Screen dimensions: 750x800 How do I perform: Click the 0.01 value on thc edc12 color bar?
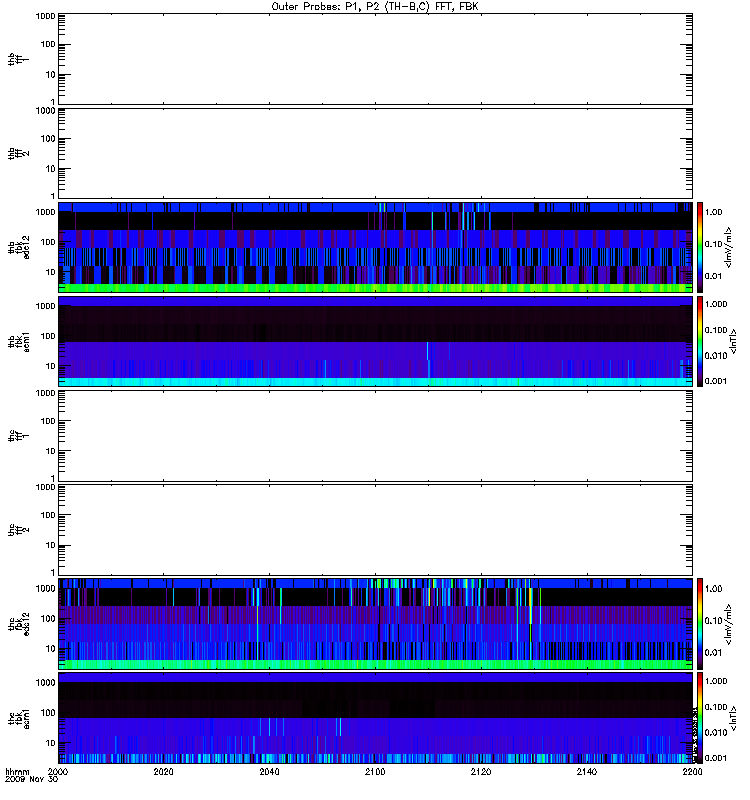tap(713, 653)
